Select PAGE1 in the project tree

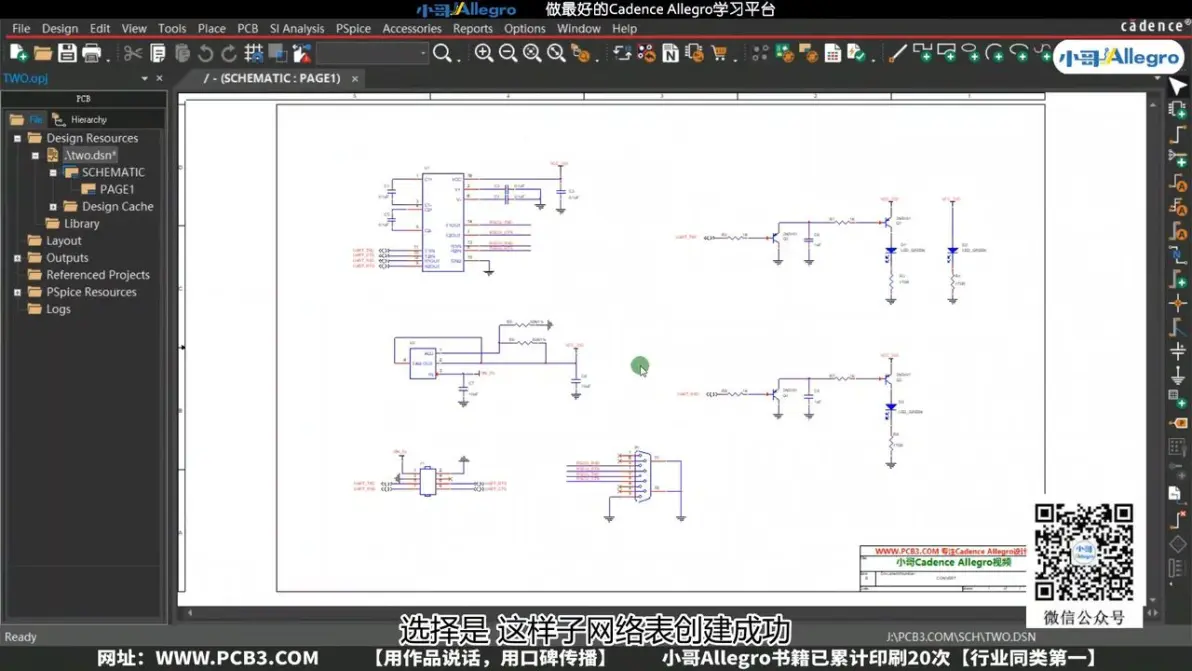tap(116, 189)
